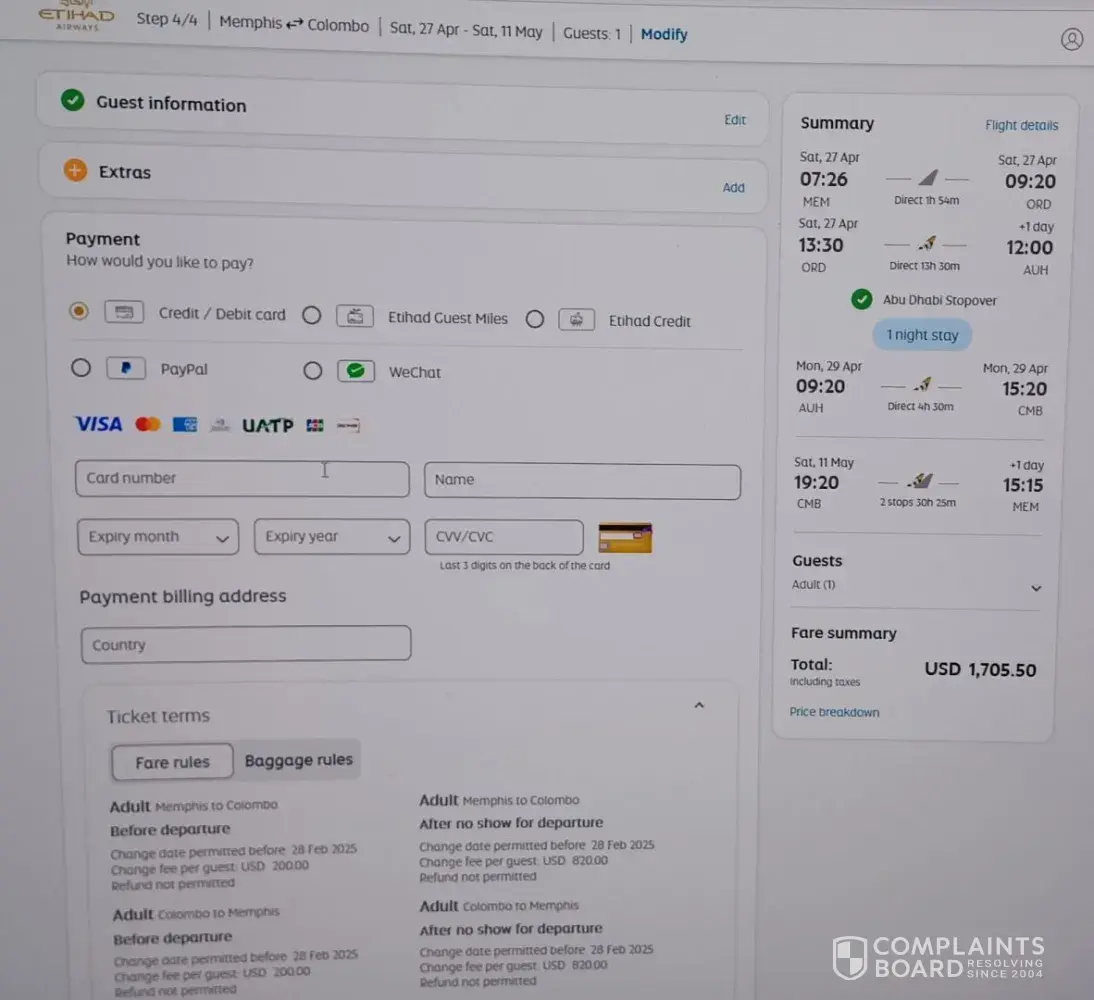Viewport: 1094px width, 1000px height.
Task: Open the Expiry year dropdown
Action: [332, 537]
